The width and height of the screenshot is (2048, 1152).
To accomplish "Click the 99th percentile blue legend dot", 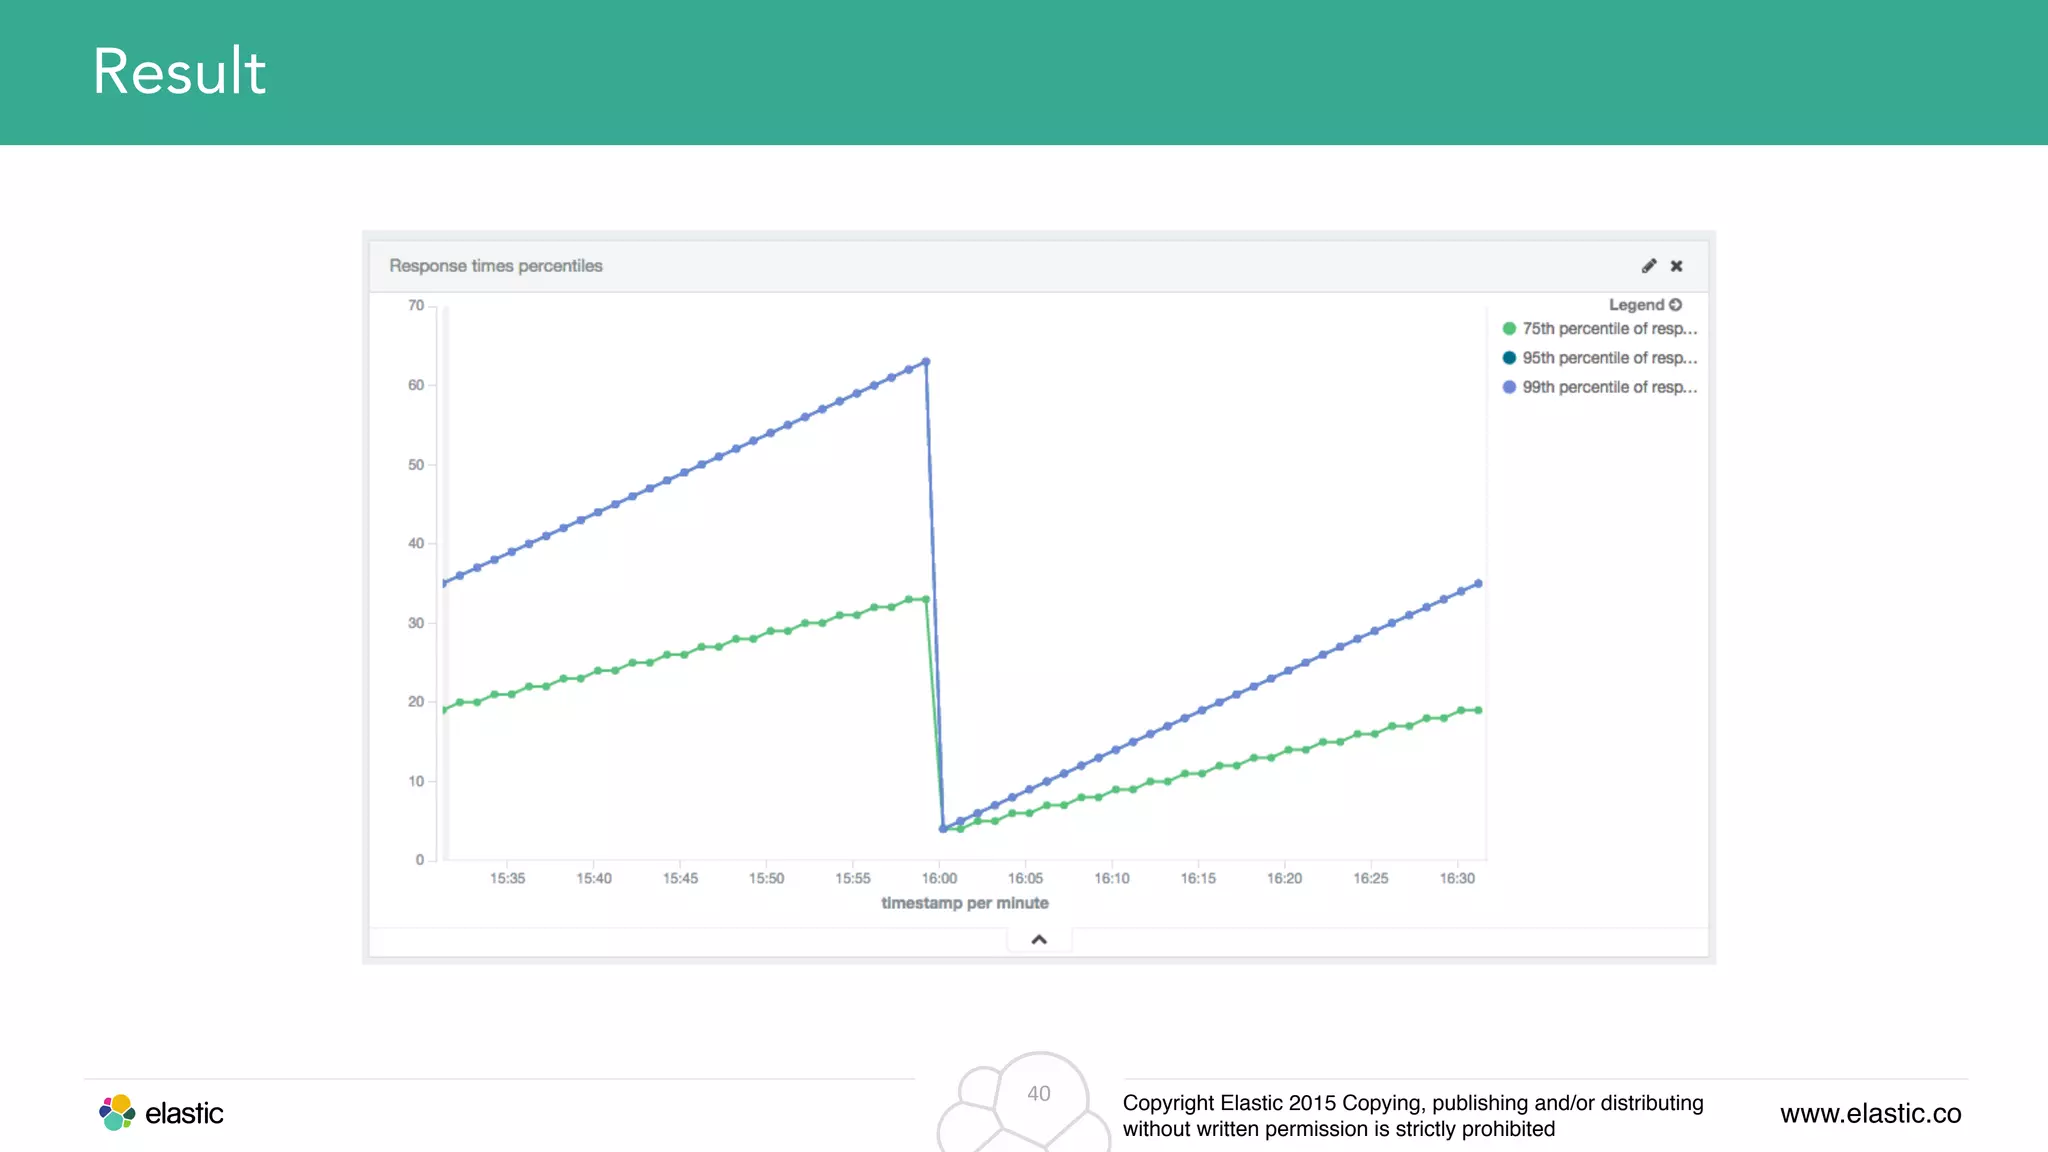I will point(1509,387).
